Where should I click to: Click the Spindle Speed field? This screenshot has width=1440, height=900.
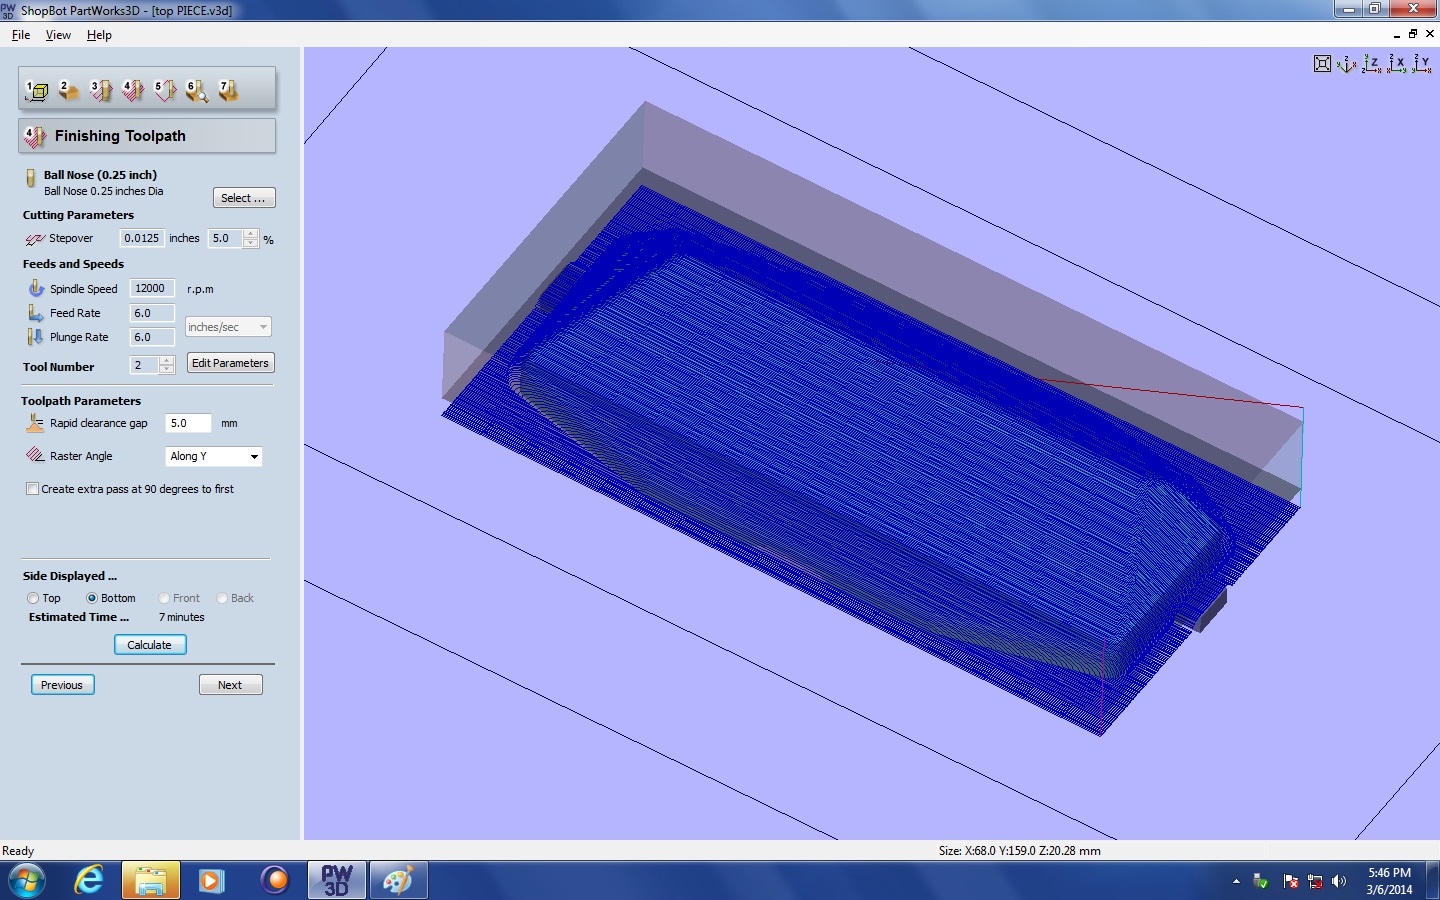[x=152, y=288]
